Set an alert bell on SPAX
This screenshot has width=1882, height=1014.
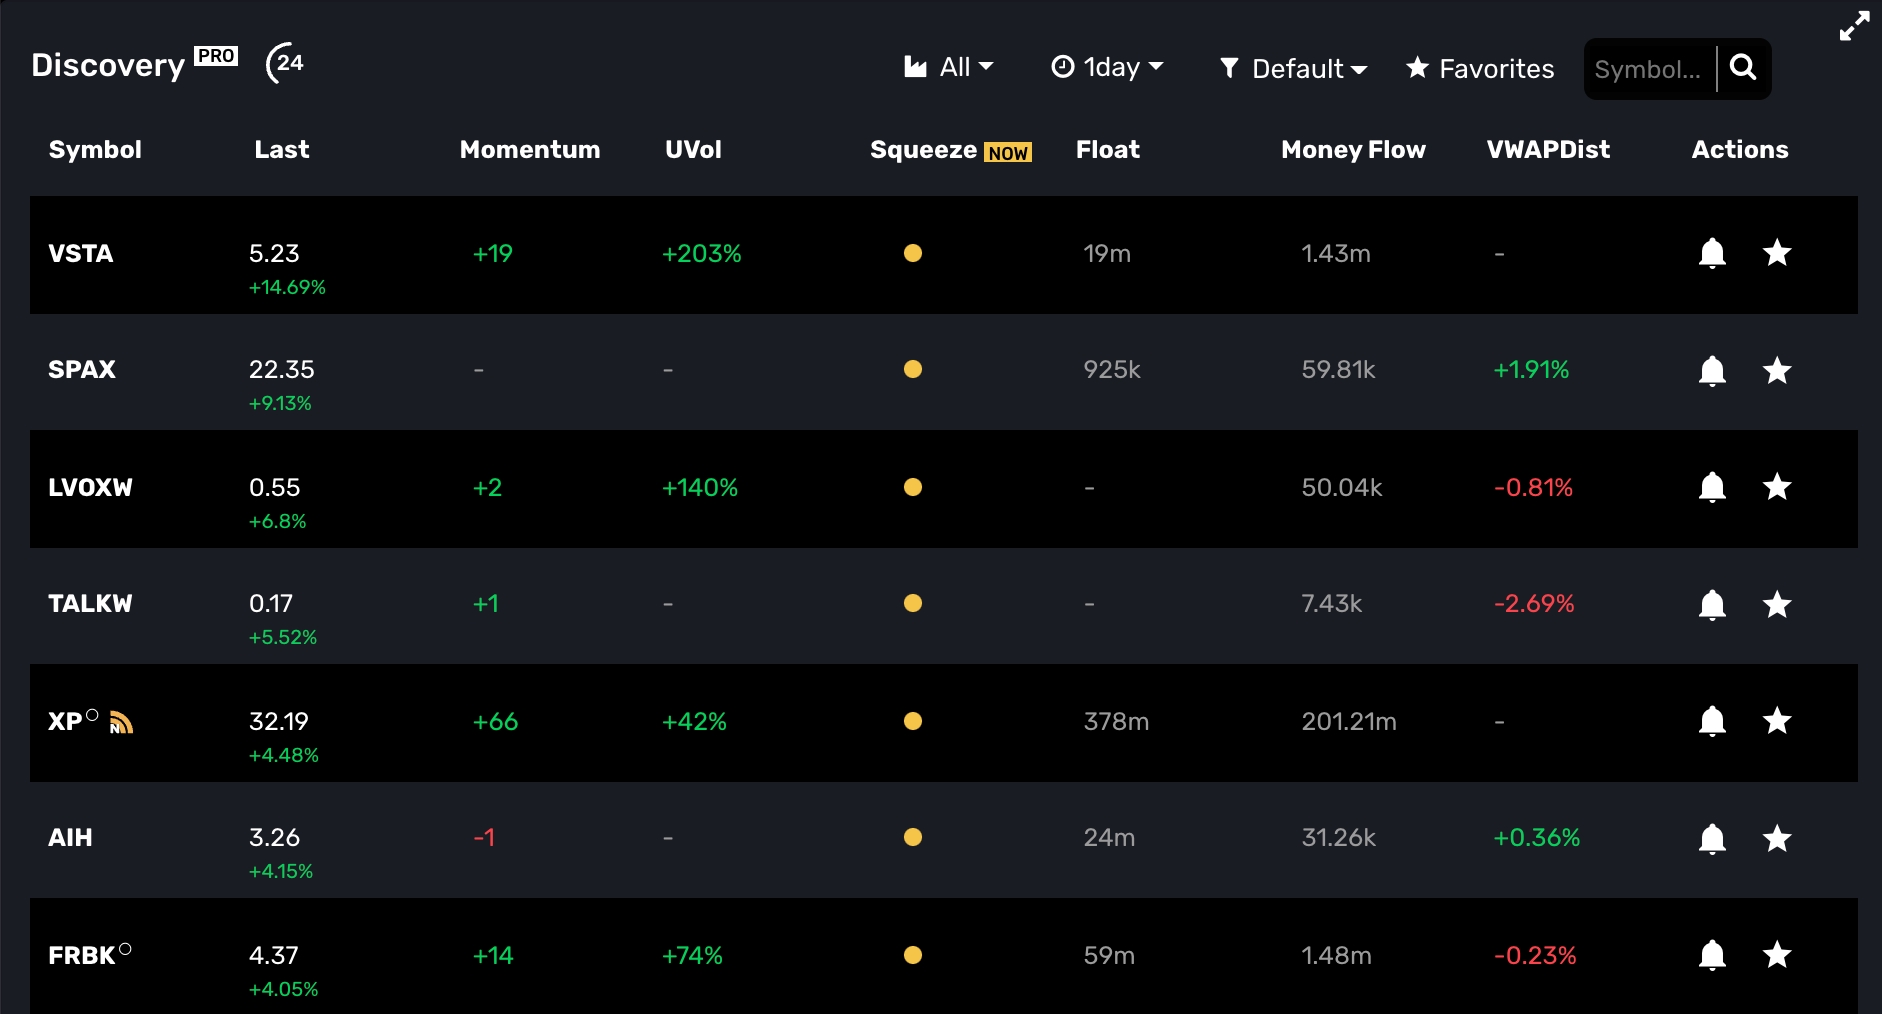(1712, 371)
